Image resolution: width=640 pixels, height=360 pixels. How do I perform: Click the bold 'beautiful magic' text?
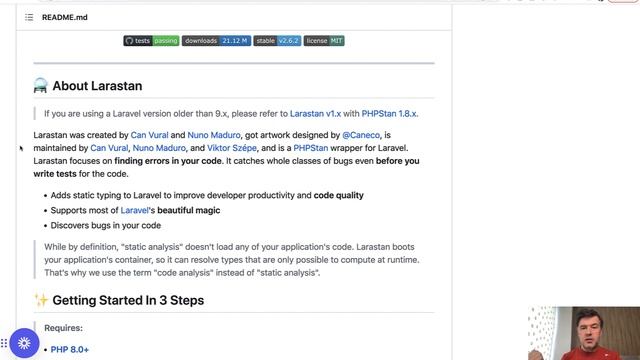coord(189,210)
